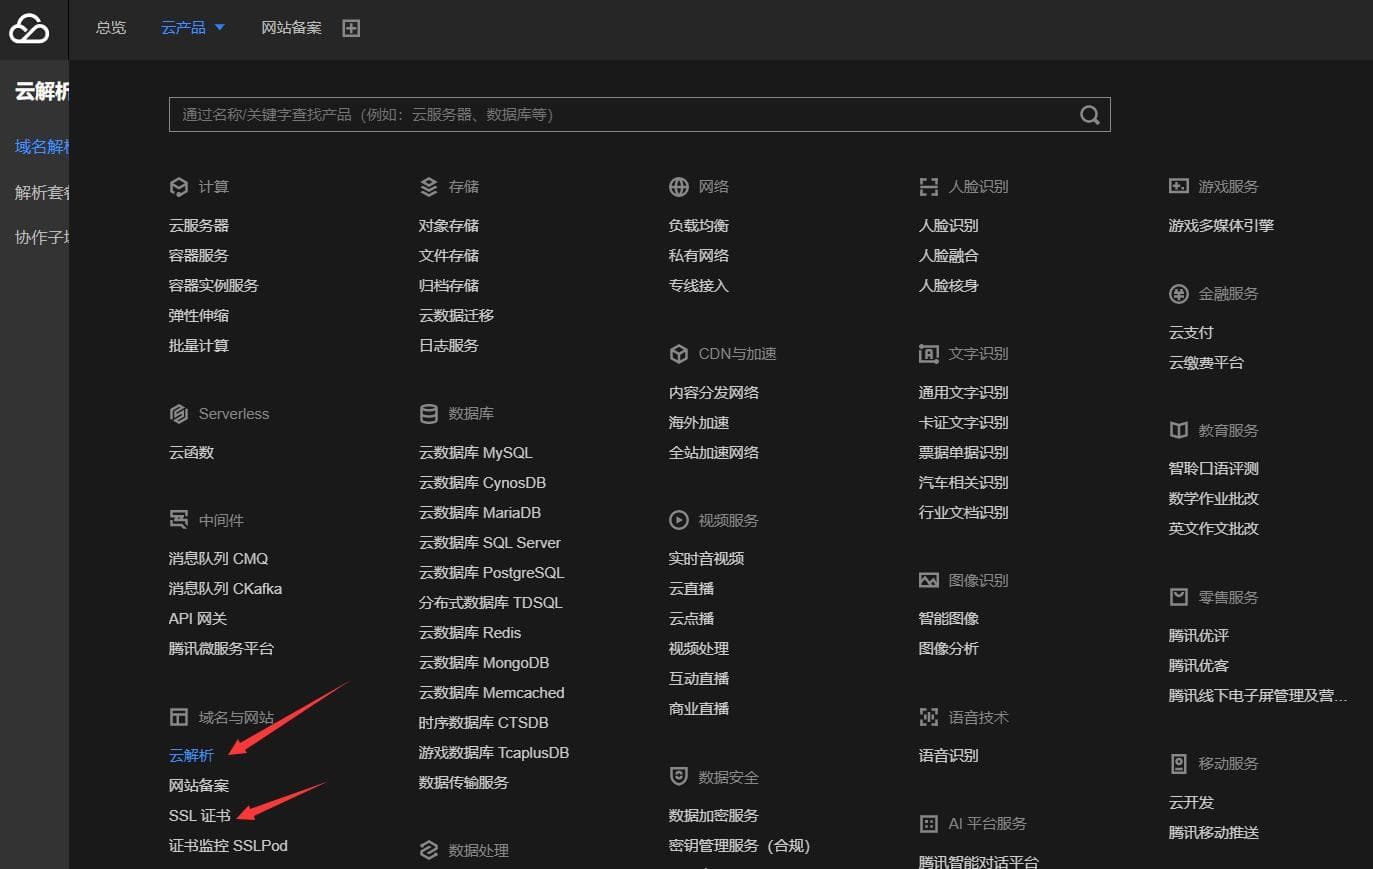Open 证书监控 SSLPod link
Viewport: 1373px width, 869px height.
point(228,846)
